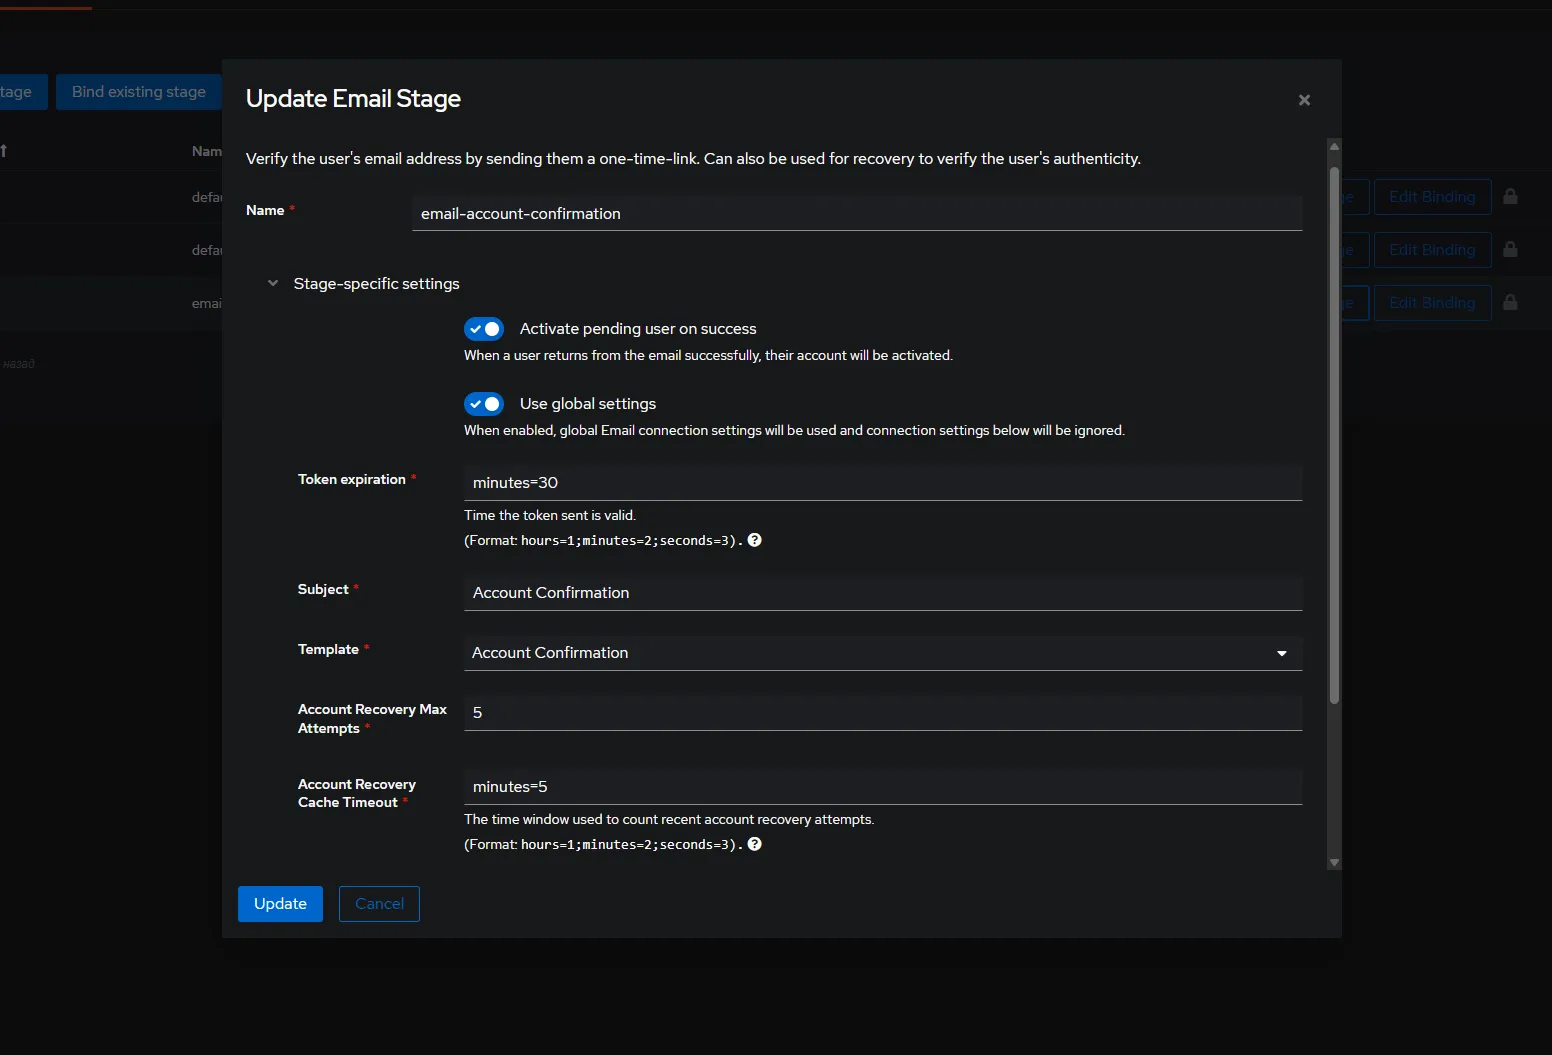Click help icon under Cache Timeout format
Screen dimensions: 1552x1055
(x=755, y=844)
